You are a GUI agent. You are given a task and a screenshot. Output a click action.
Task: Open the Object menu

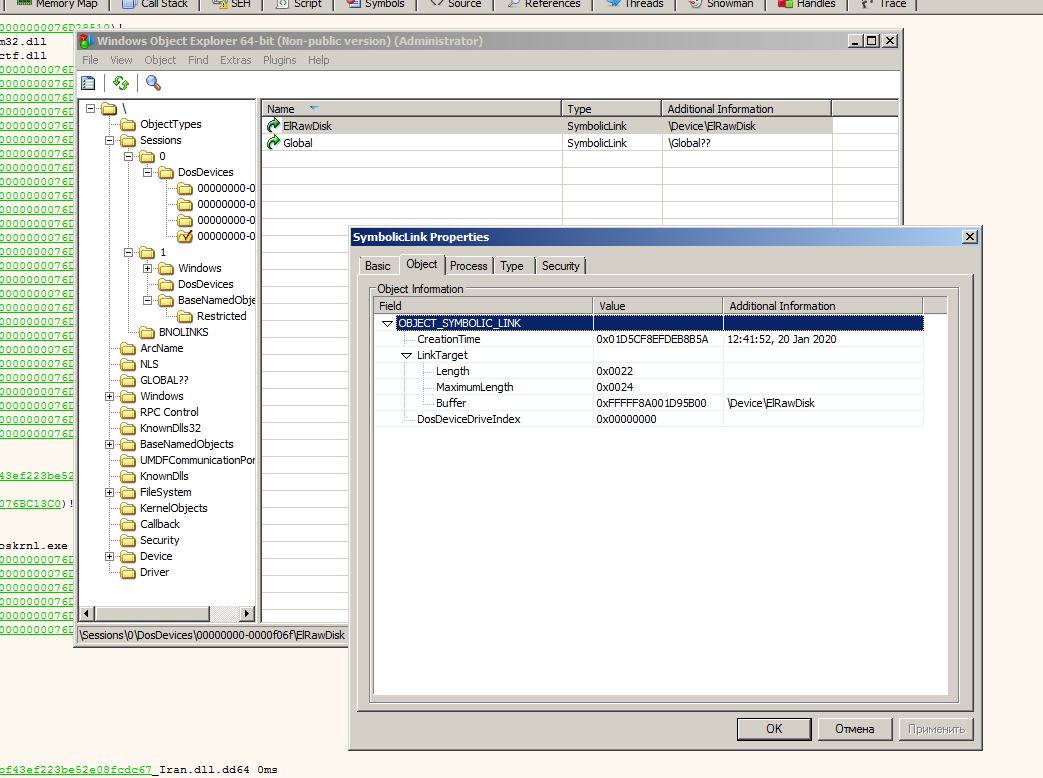pos(160,60)
